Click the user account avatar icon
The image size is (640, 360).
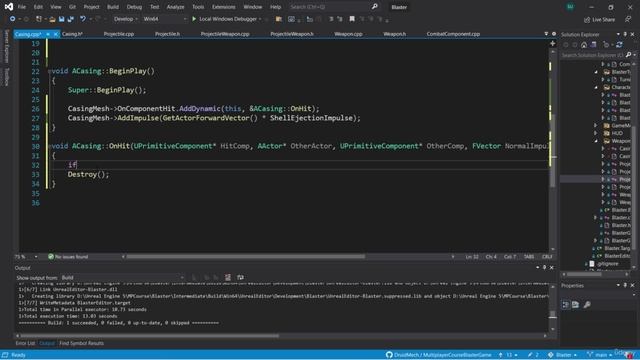(570, 7)
